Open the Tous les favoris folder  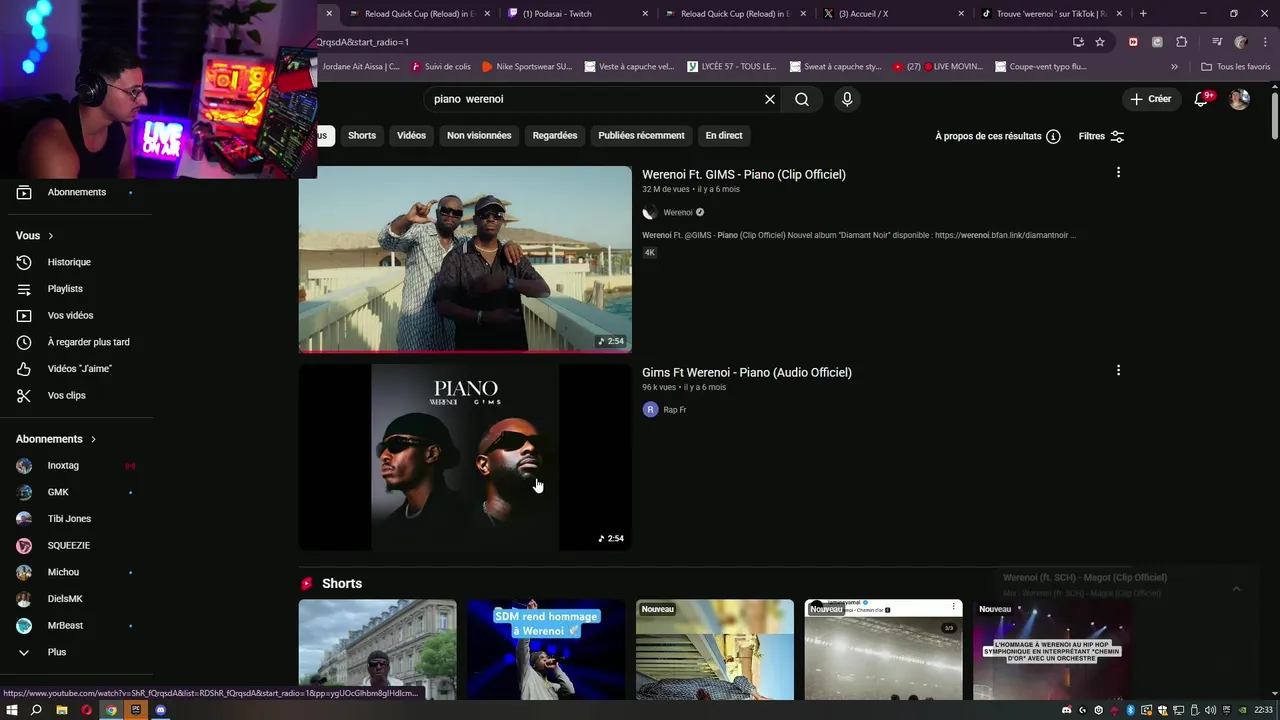coord(1236,67)
